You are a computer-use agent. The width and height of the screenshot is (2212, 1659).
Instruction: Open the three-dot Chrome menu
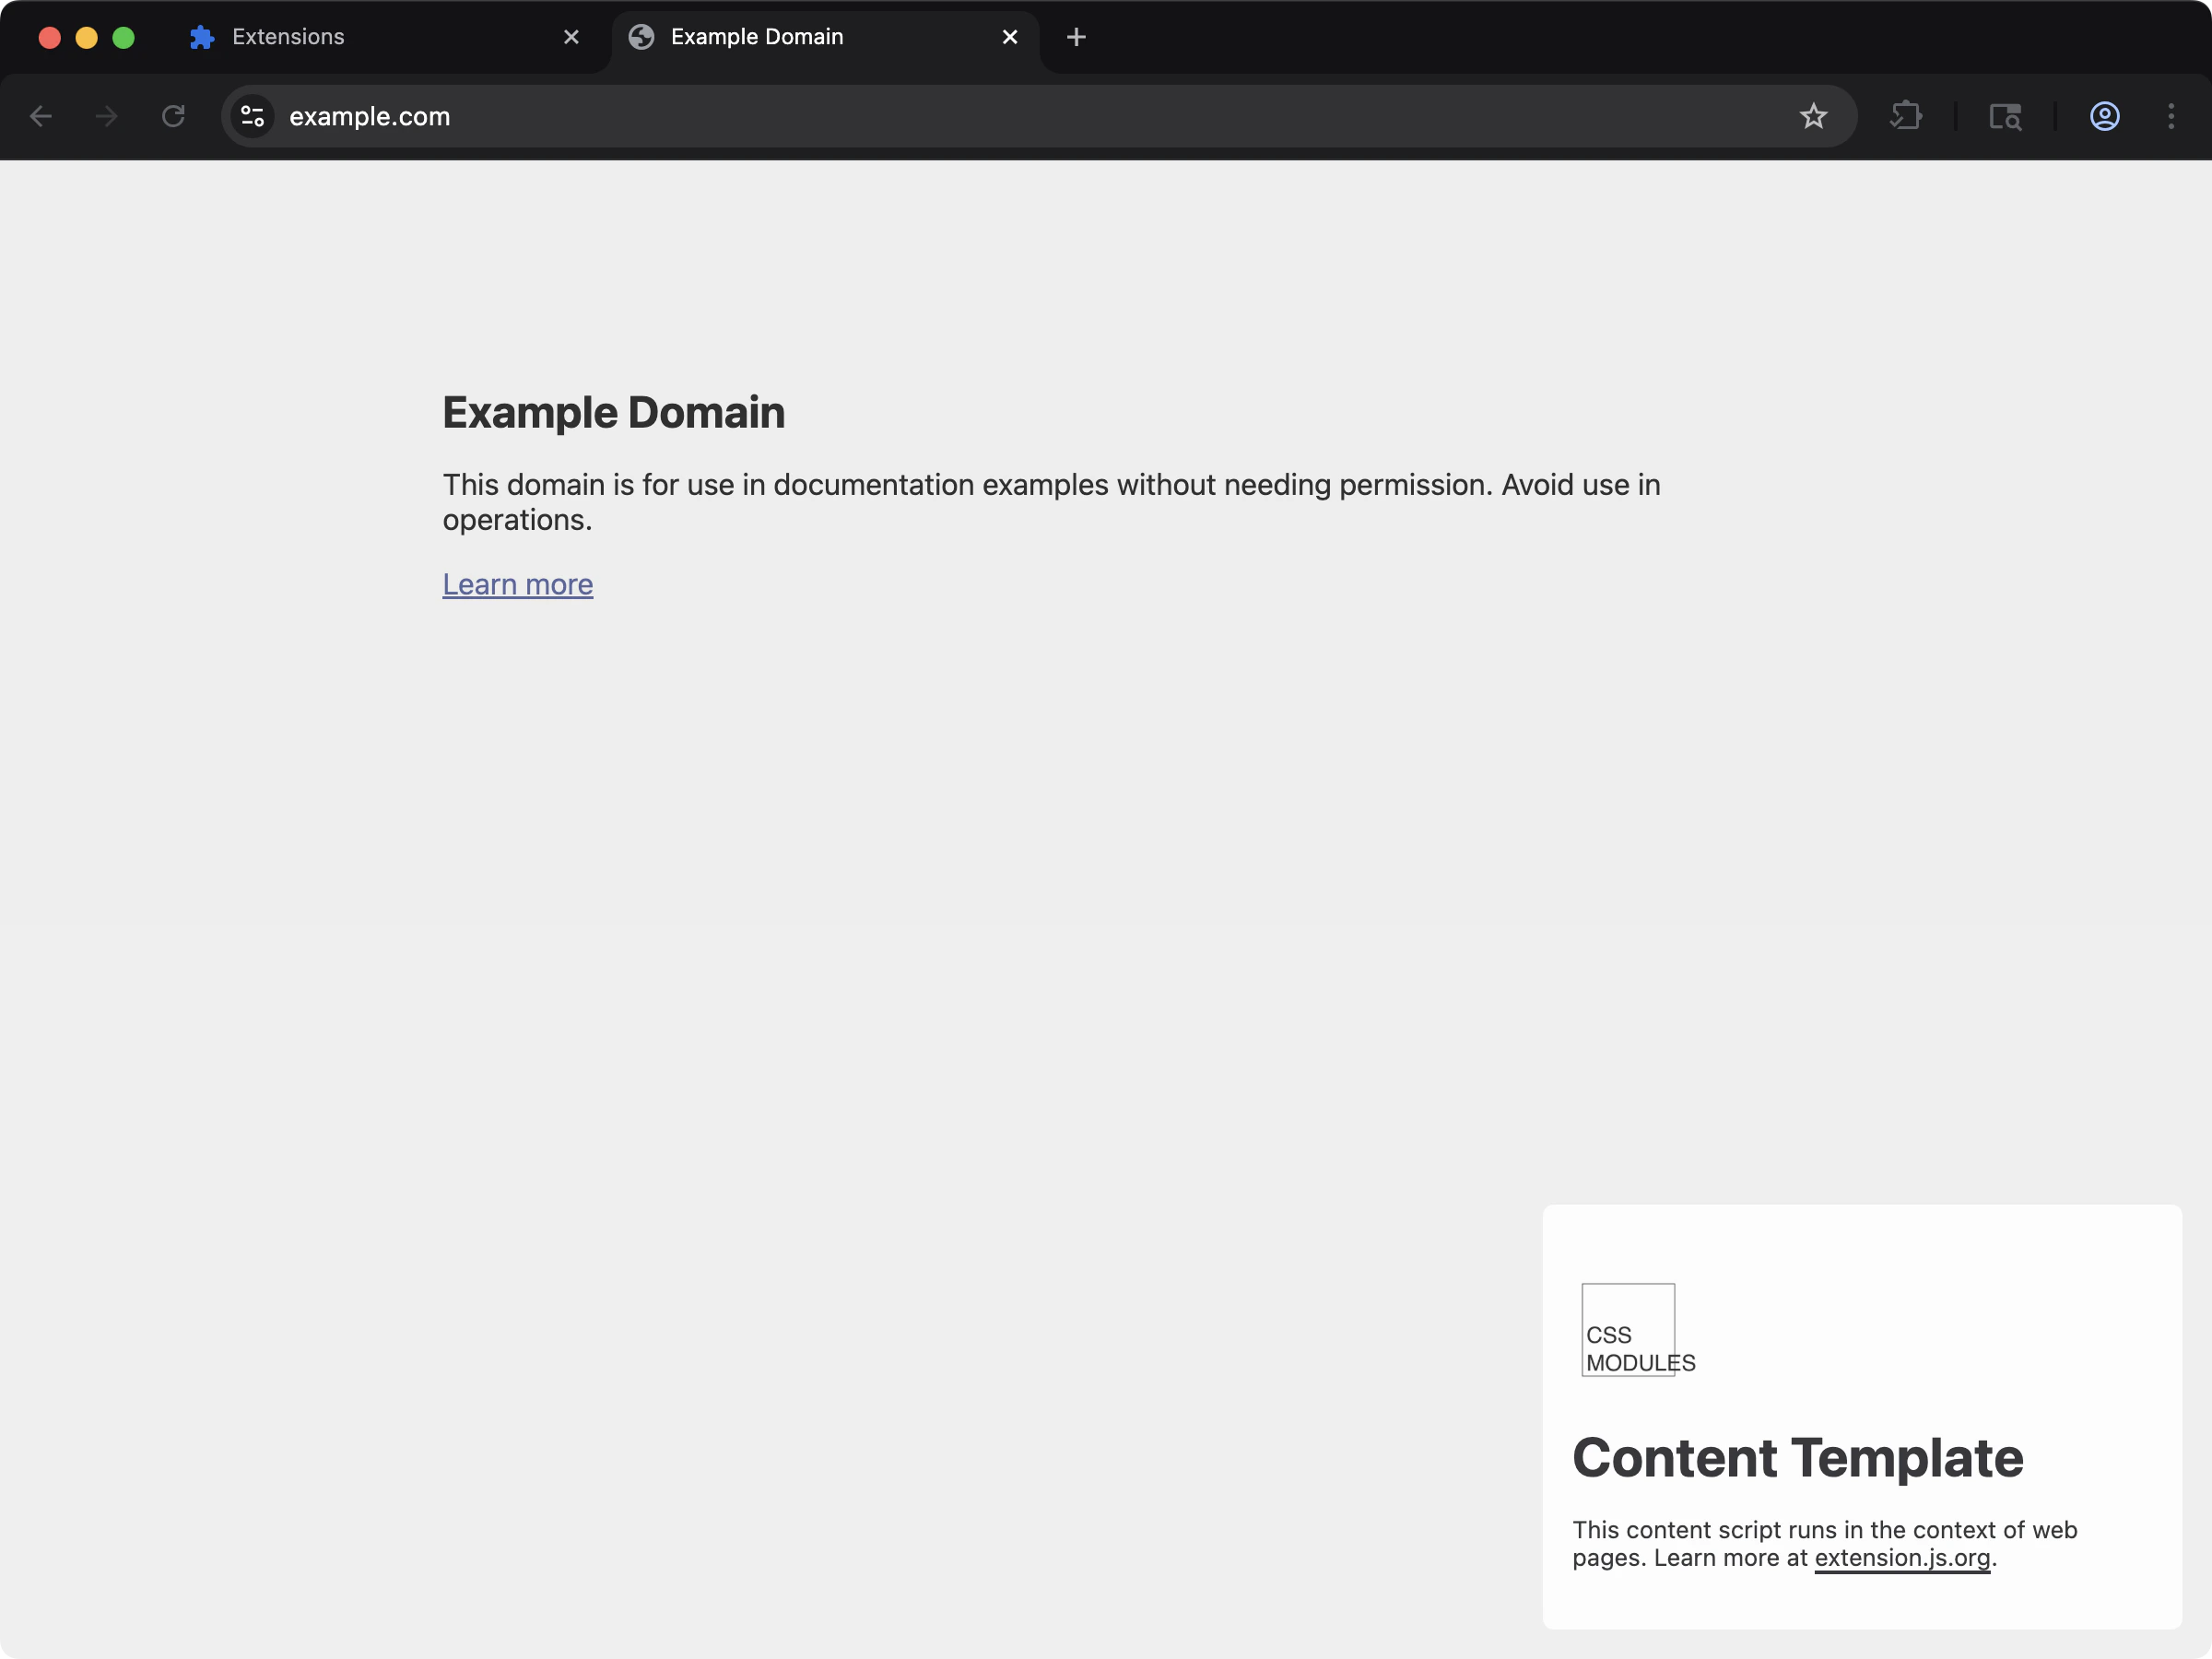click(2172, 116)
